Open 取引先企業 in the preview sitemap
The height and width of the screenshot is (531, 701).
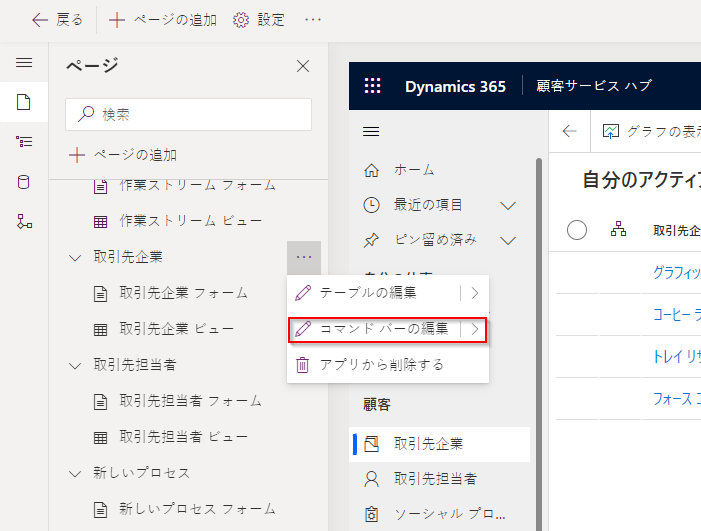coord(440,444)
